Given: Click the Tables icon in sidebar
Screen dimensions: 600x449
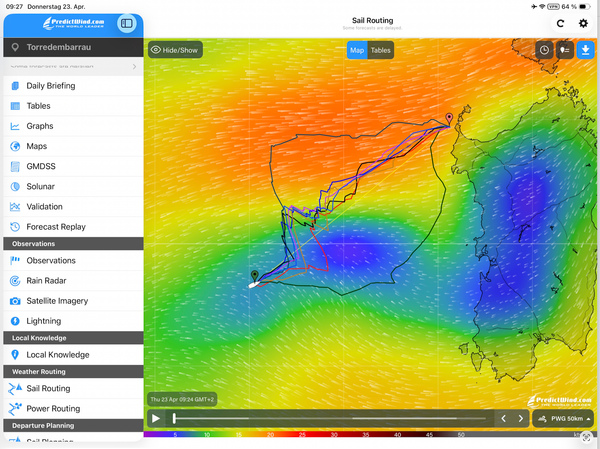Looking at the screenshot, I should click(15, 106).
